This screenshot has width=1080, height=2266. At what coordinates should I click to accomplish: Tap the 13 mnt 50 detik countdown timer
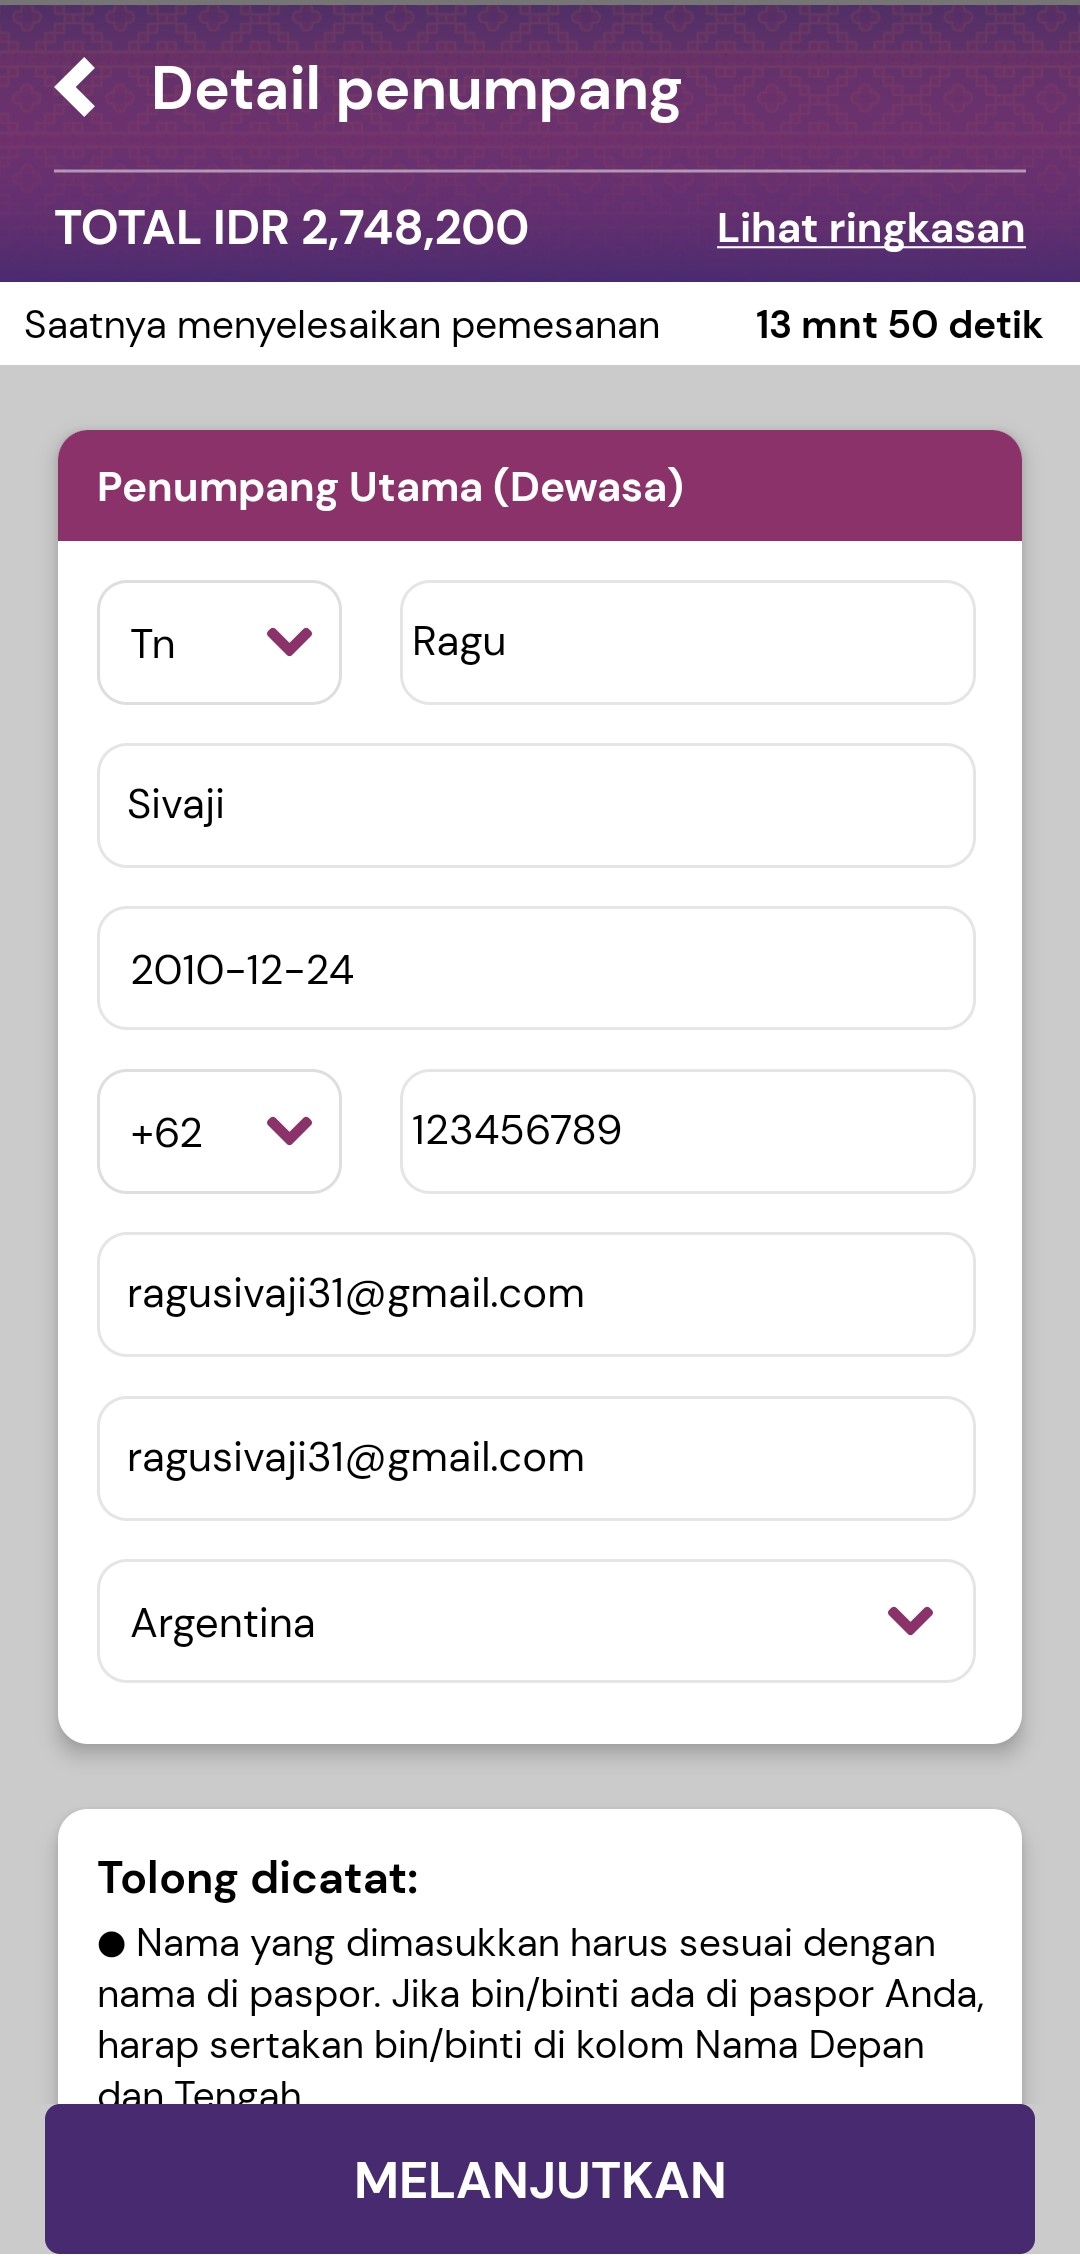coord(899,325)
